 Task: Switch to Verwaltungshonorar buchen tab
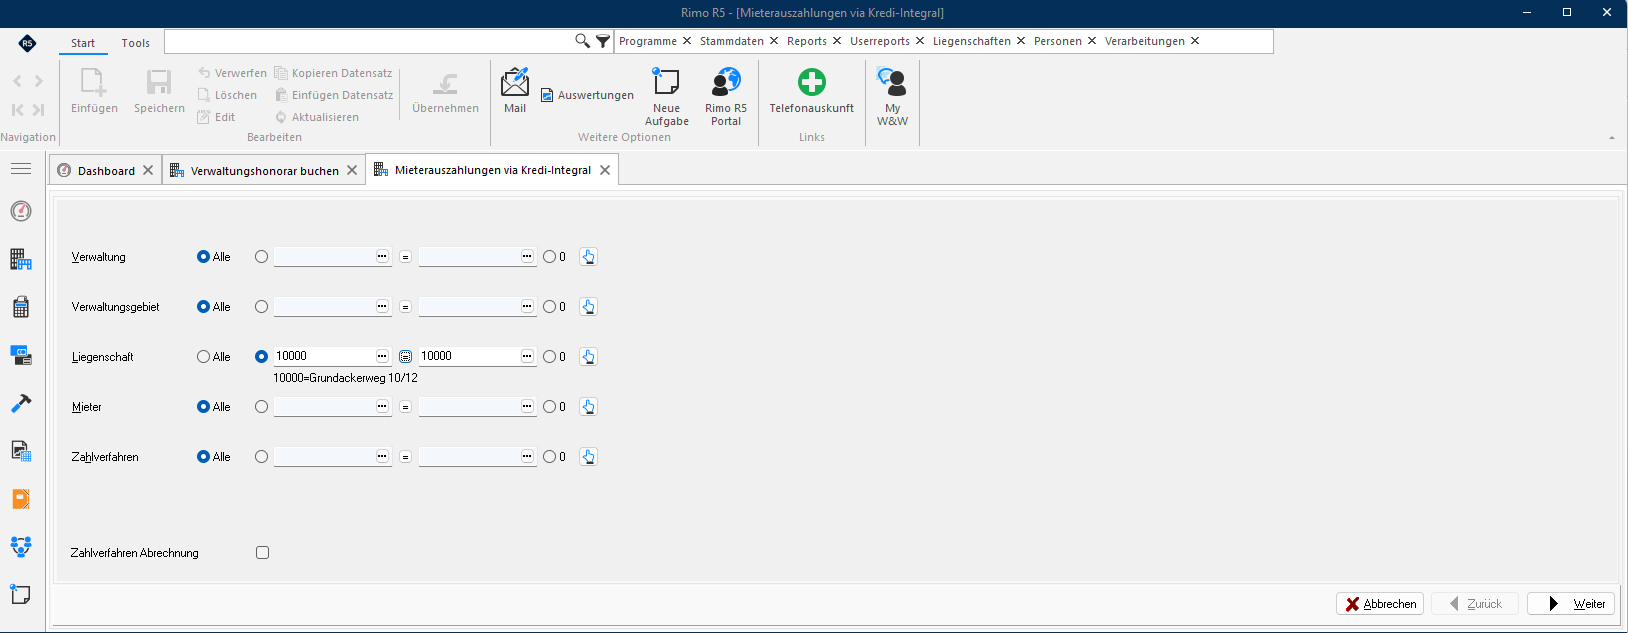tap(264, 171)
